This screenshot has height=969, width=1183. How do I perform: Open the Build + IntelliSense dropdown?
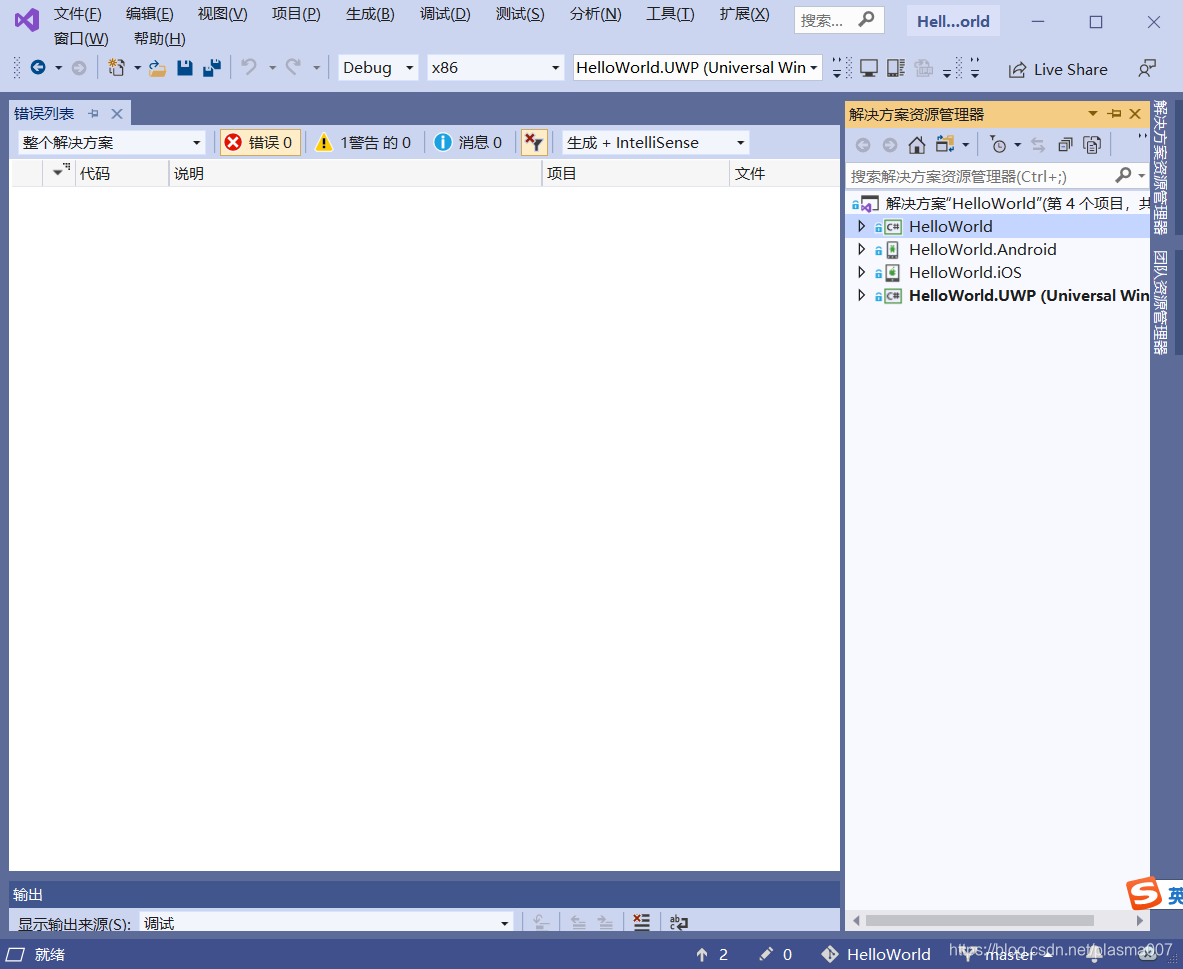pyautogui.click(x=656, y=143)
